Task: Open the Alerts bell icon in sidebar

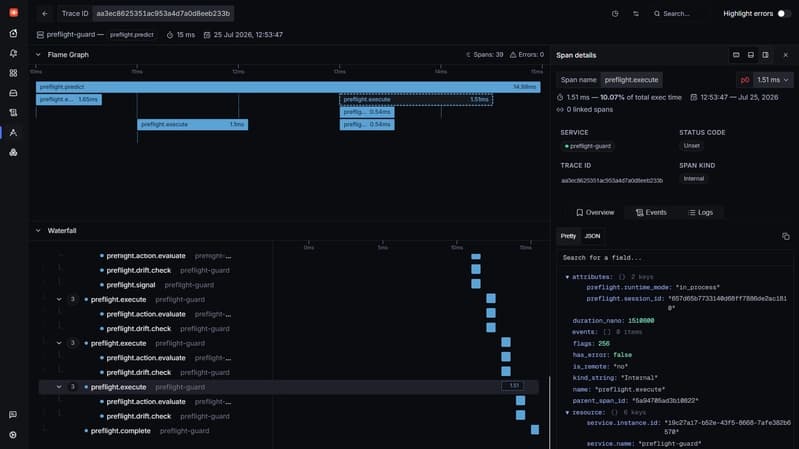Action: pos(14,54)
